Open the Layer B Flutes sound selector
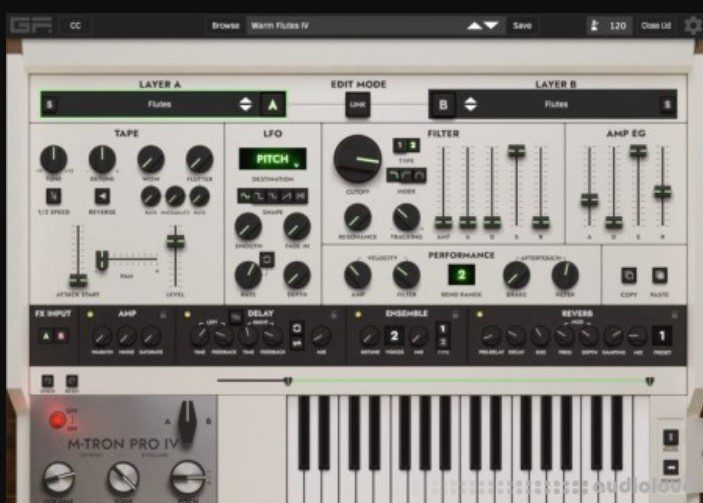This screenshot has width=703, height=503. (x=556, y=104)
